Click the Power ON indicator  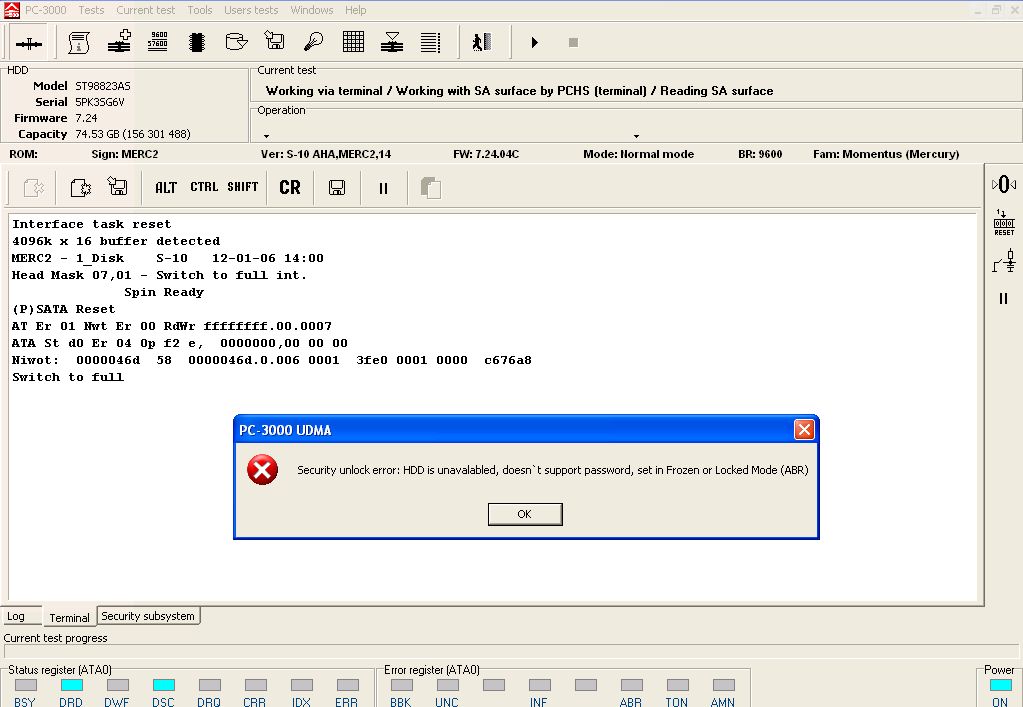pyautogui.click(x=1000, y=685)
